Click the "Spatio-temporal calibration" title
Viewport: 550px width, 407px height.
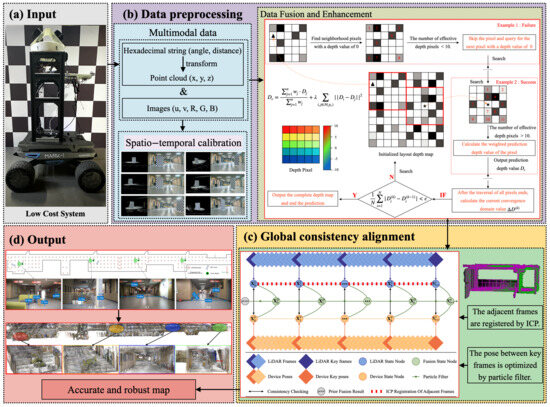(x=183, y=143)
